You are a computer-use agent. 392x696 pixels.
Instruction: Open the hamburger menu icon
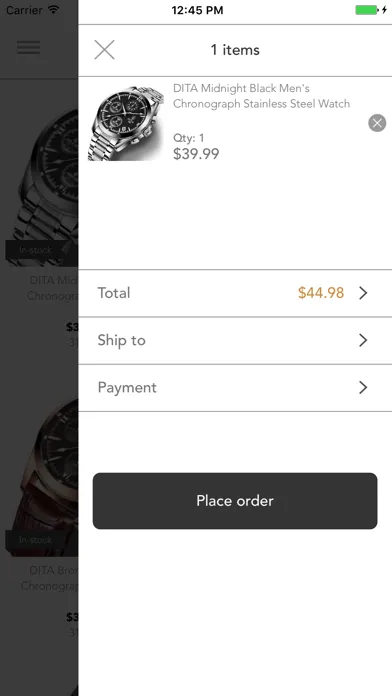(x=29, y=47)
